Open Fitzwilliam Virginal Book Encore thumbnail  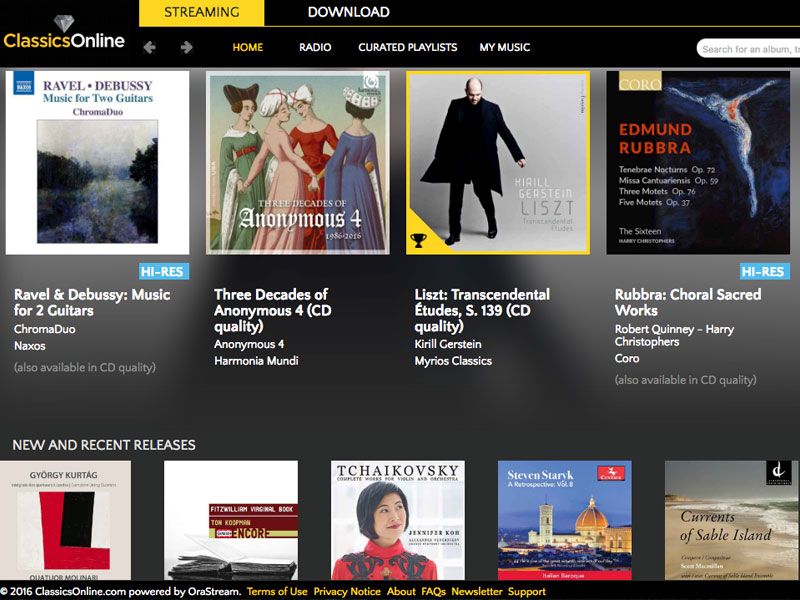231,520
